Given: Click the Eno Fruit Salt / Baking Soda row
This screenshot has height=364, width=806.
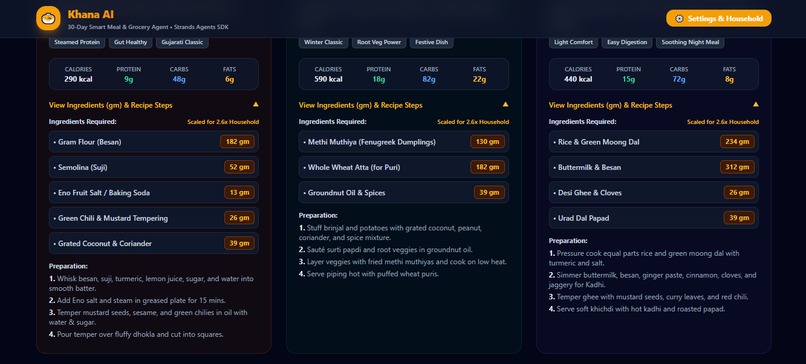Looking at the screenshot, I should click(x=154, y=192).
